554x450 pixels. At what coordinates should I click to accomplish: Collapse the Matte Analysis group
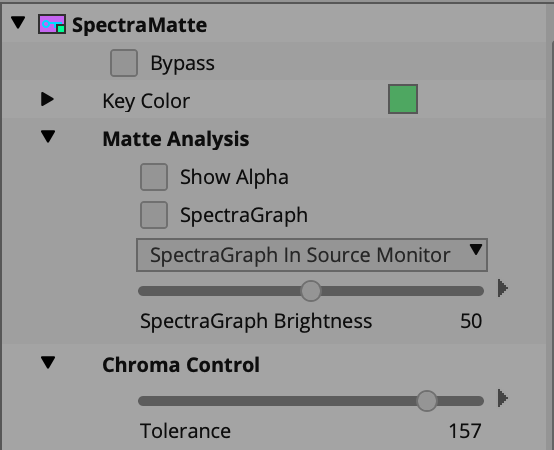[x=48, y=137]
